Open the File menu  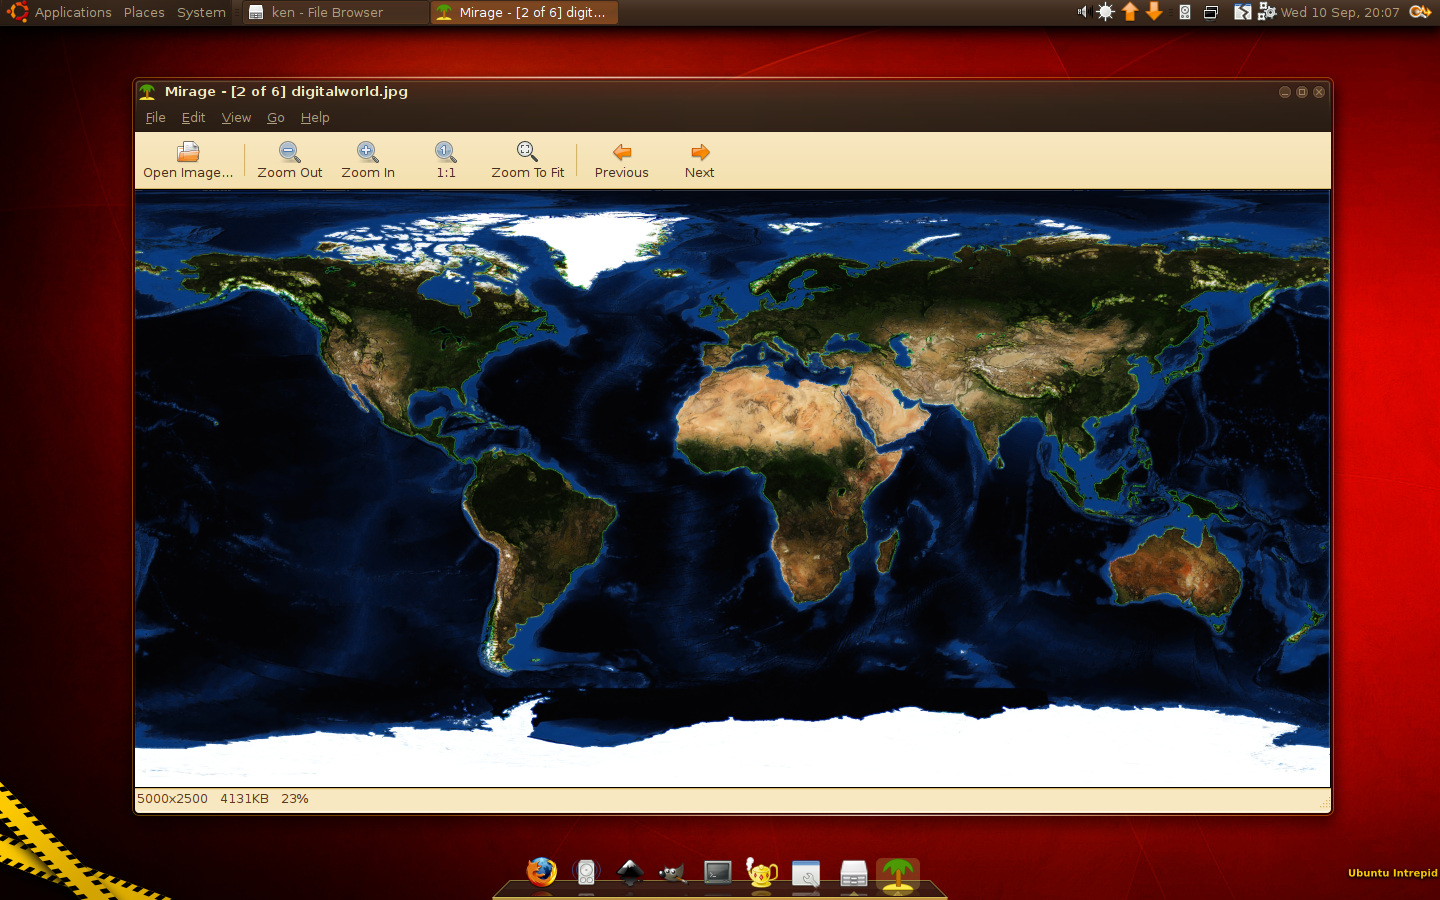tap(156, 117)
